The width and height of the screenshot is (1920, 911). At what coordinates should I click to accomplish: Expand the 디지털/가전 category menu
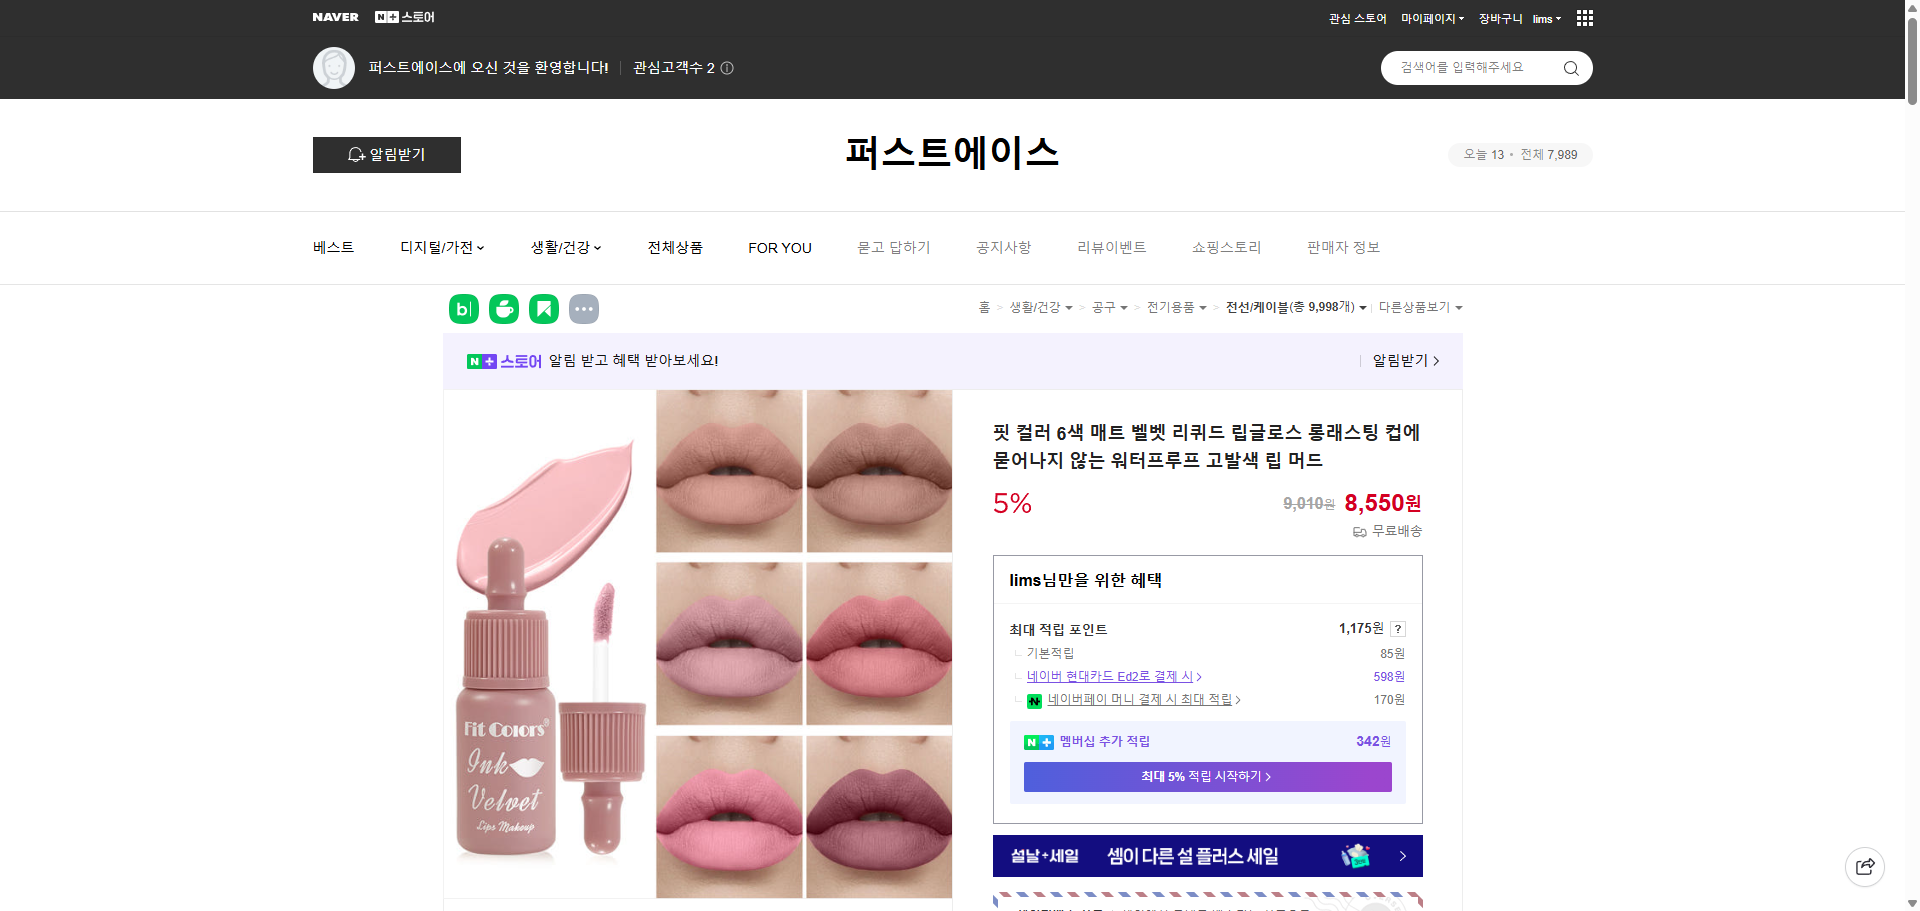441,247
